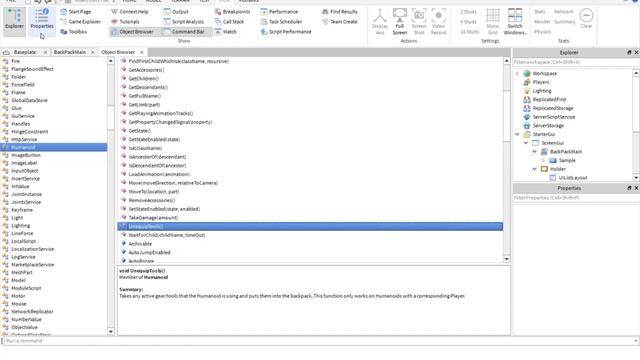Toggle Render stats
Screen dimensions: 640x360
pos(542,22)
